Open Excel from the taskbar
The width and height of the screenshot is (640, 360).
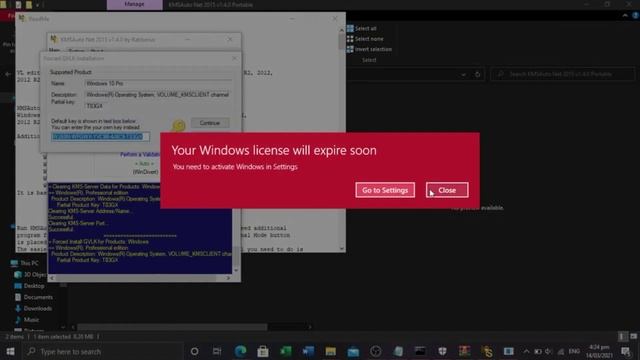(285, 351)
